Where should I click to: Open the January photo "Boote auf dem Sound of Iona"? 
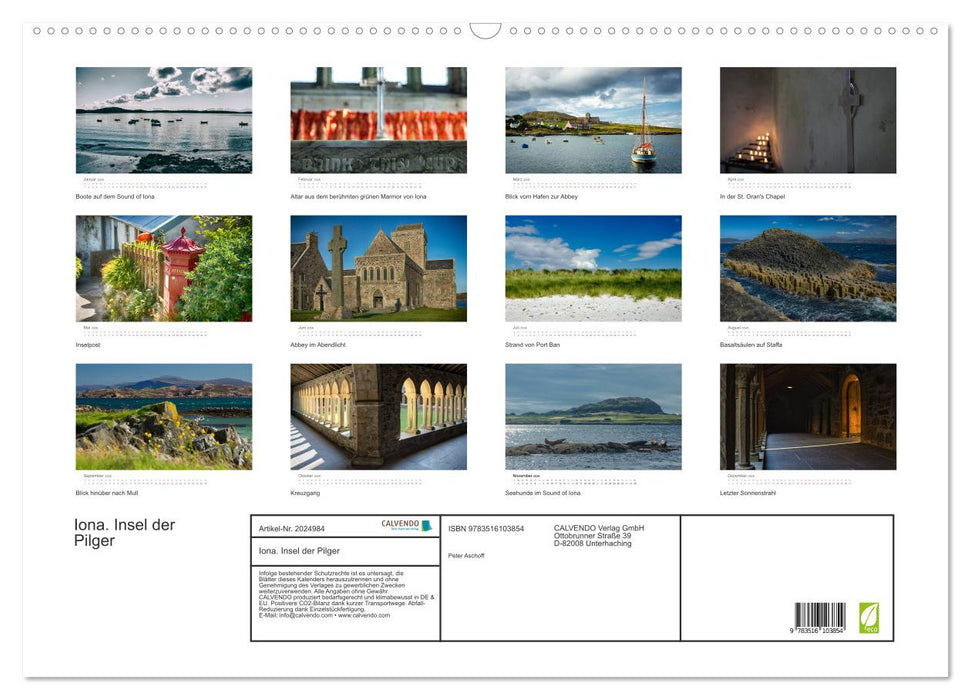pyautogui.click(x=163, y=120)
